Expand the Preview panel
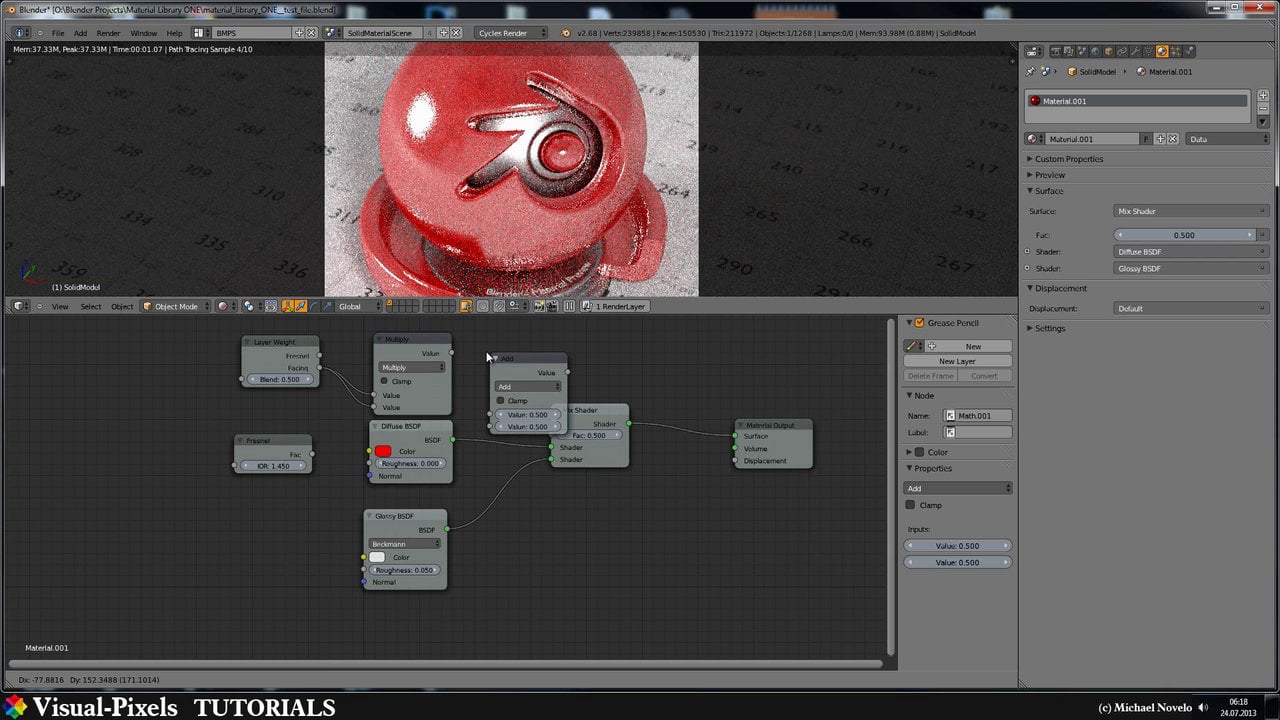This screenshot has height=720, width=1280. coord(1050,175)
